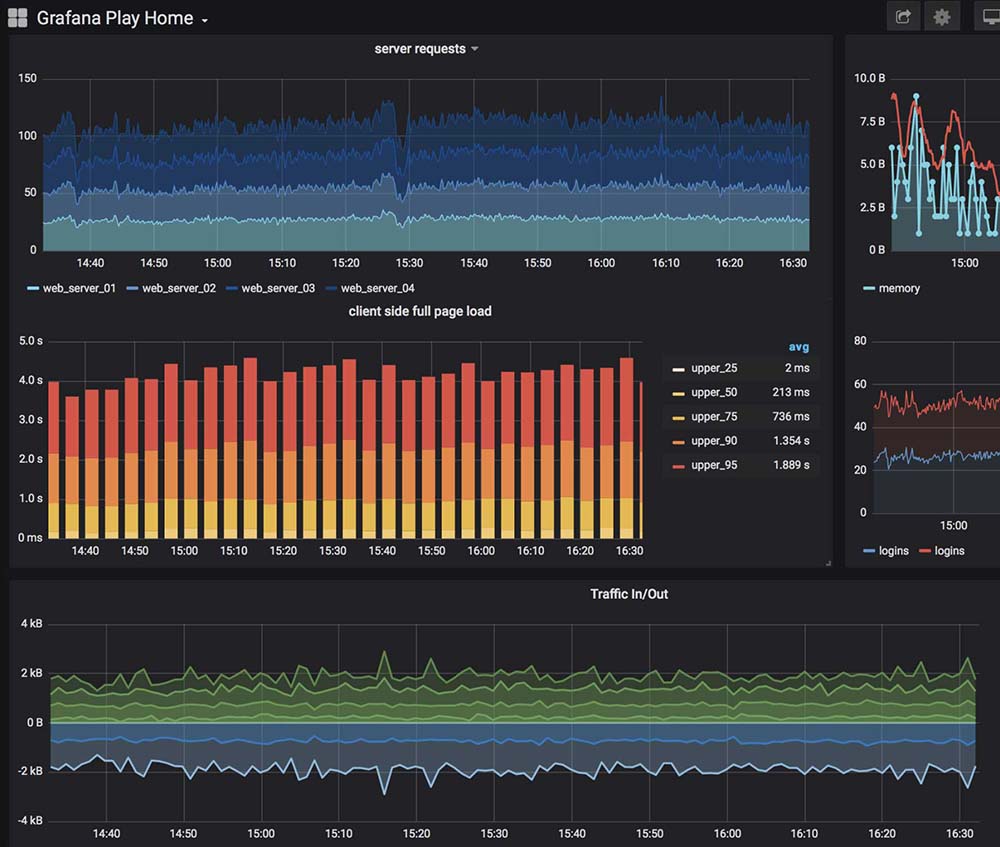Open the share dashboard icon
The height and width of the screenshot is (847, 1000).
click(x=903, y=17)
